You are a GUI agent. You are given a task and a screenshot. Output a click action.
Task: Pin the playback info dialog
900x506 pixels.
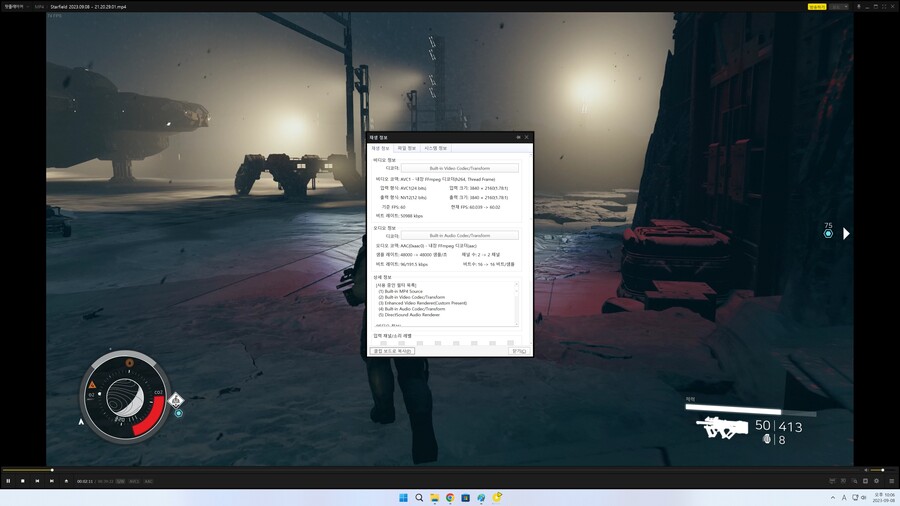click(x=518, y=137)
